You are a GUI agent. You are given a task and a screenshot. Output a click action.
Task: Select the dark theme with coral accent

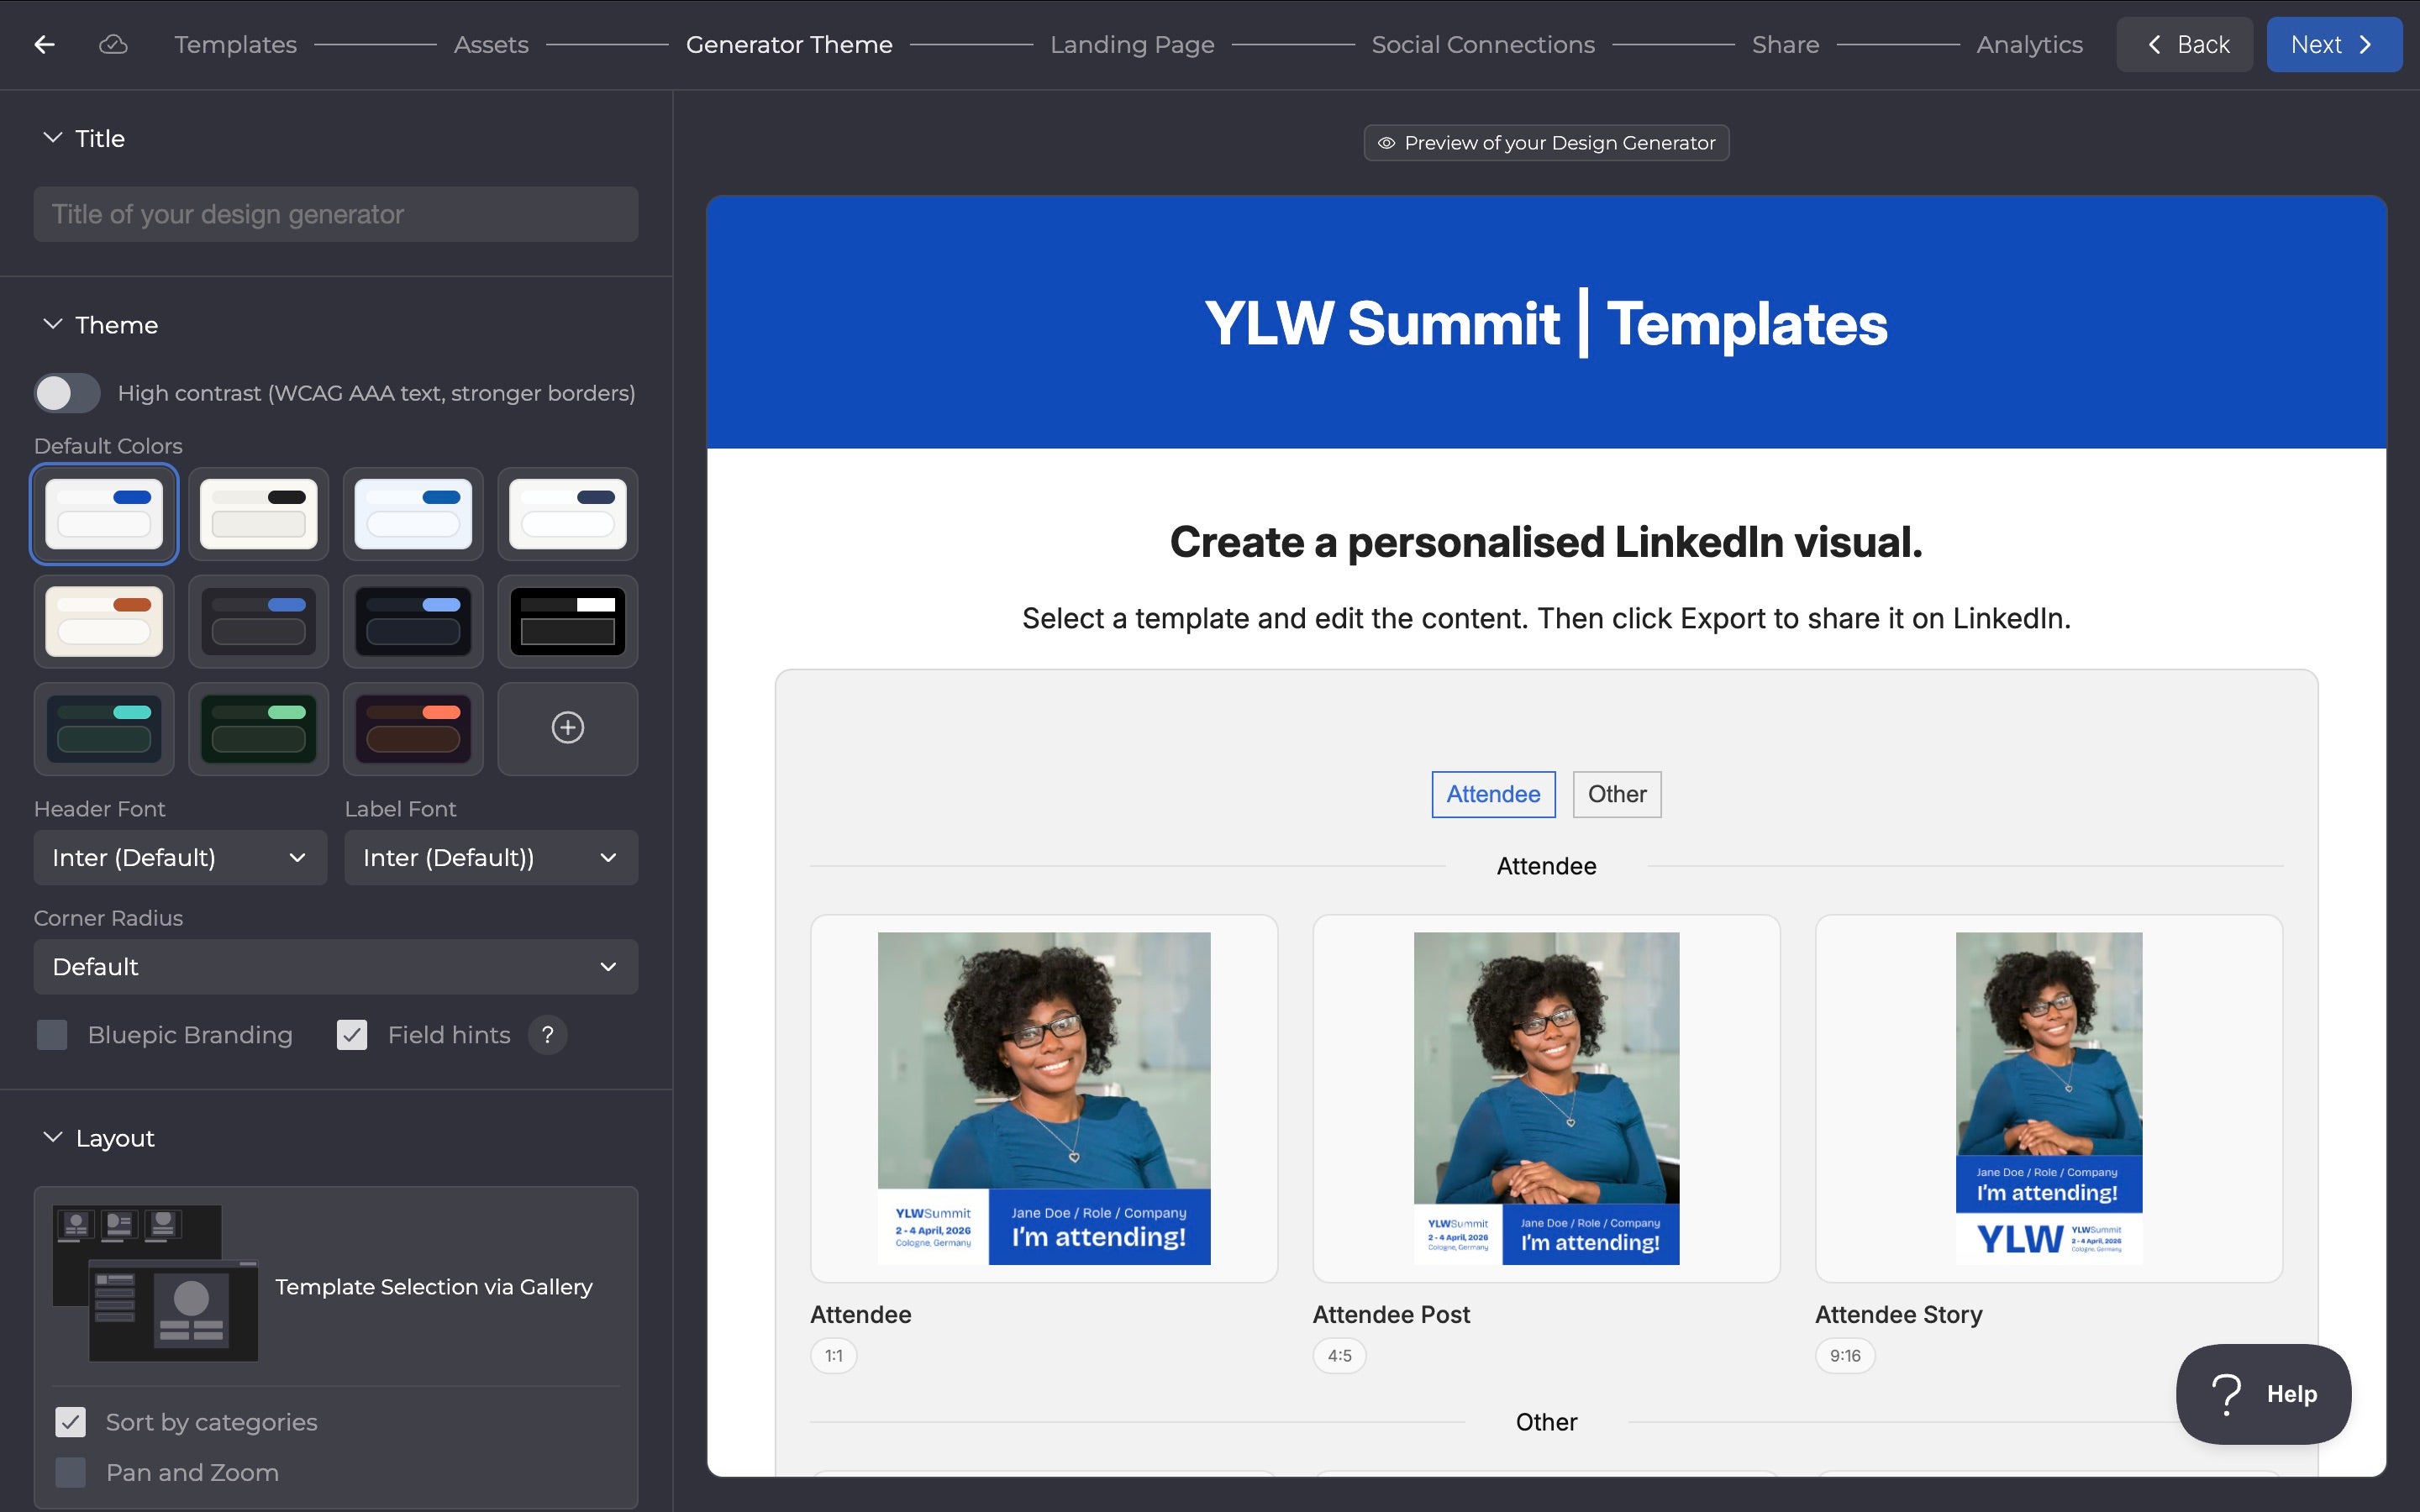pyautogui.click(x=413, y=728)
